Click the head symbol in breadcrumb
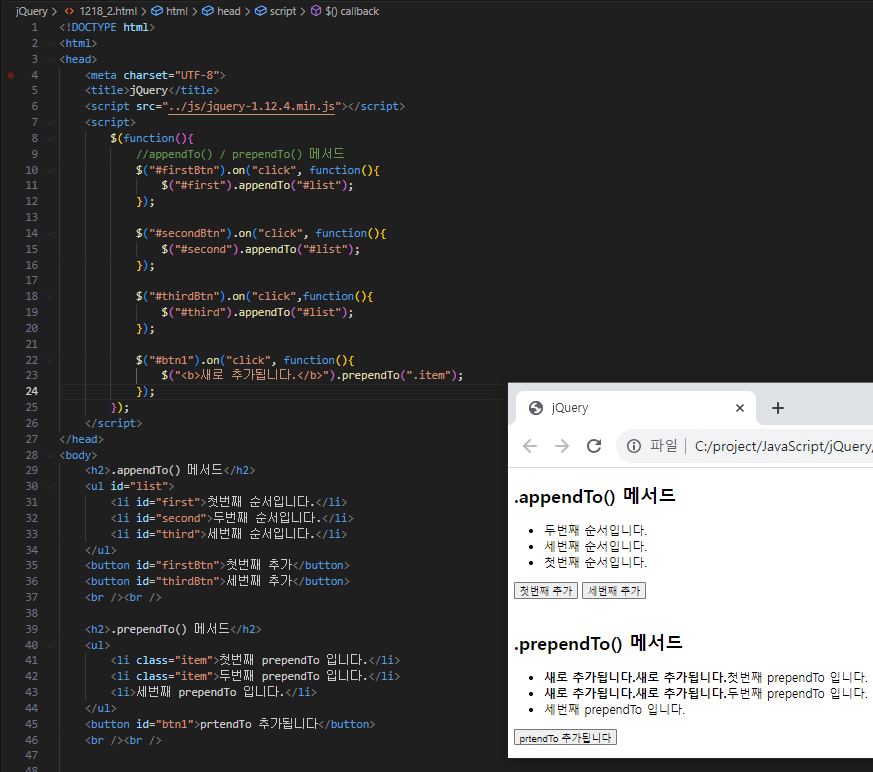Image resolution: width=873 pixels, height=772 pixels. [x=228, y=11]
